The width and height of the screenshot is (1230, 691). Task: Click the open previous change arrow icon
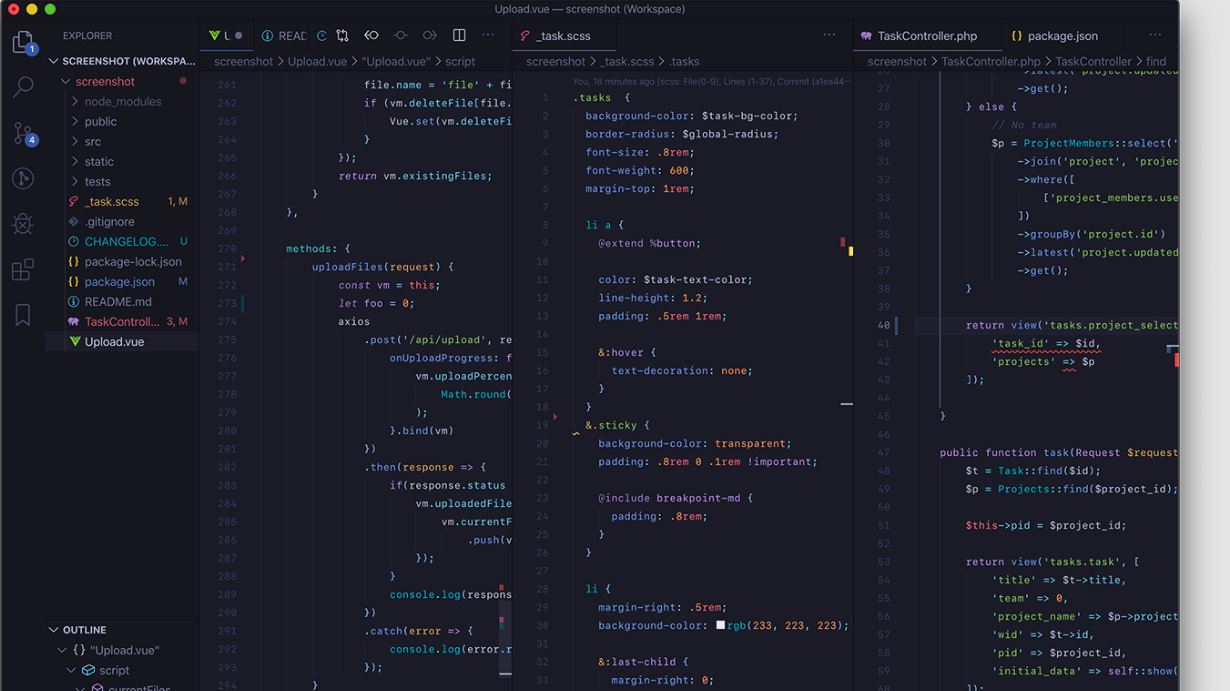point(371,36)
